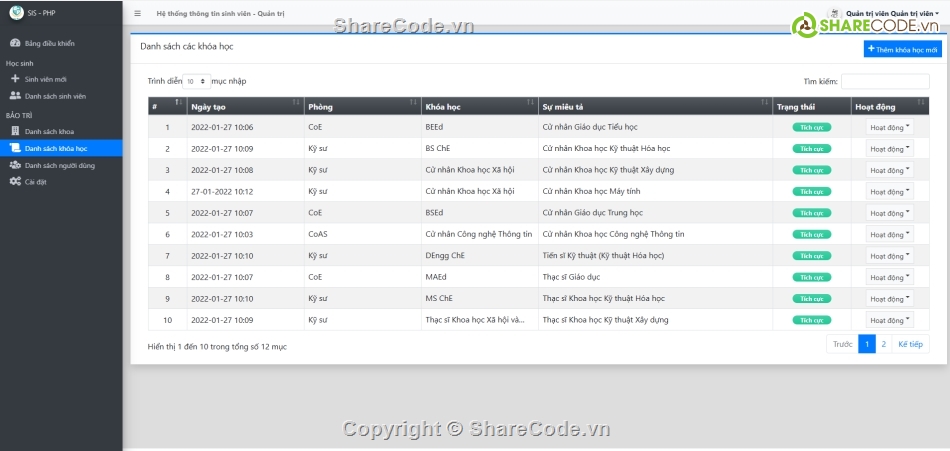This screenshot has width=950, height=451.
Task: Click the Tìm kiếm search field
Action: 884,81
